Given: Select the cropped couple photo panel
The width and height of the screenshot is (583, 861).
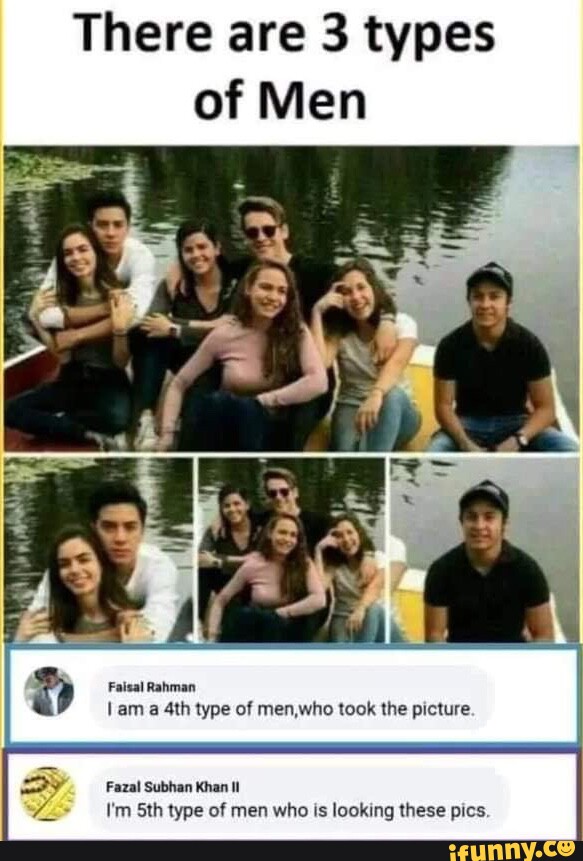Looking at the screenshot, I should (x=99, y=550).
